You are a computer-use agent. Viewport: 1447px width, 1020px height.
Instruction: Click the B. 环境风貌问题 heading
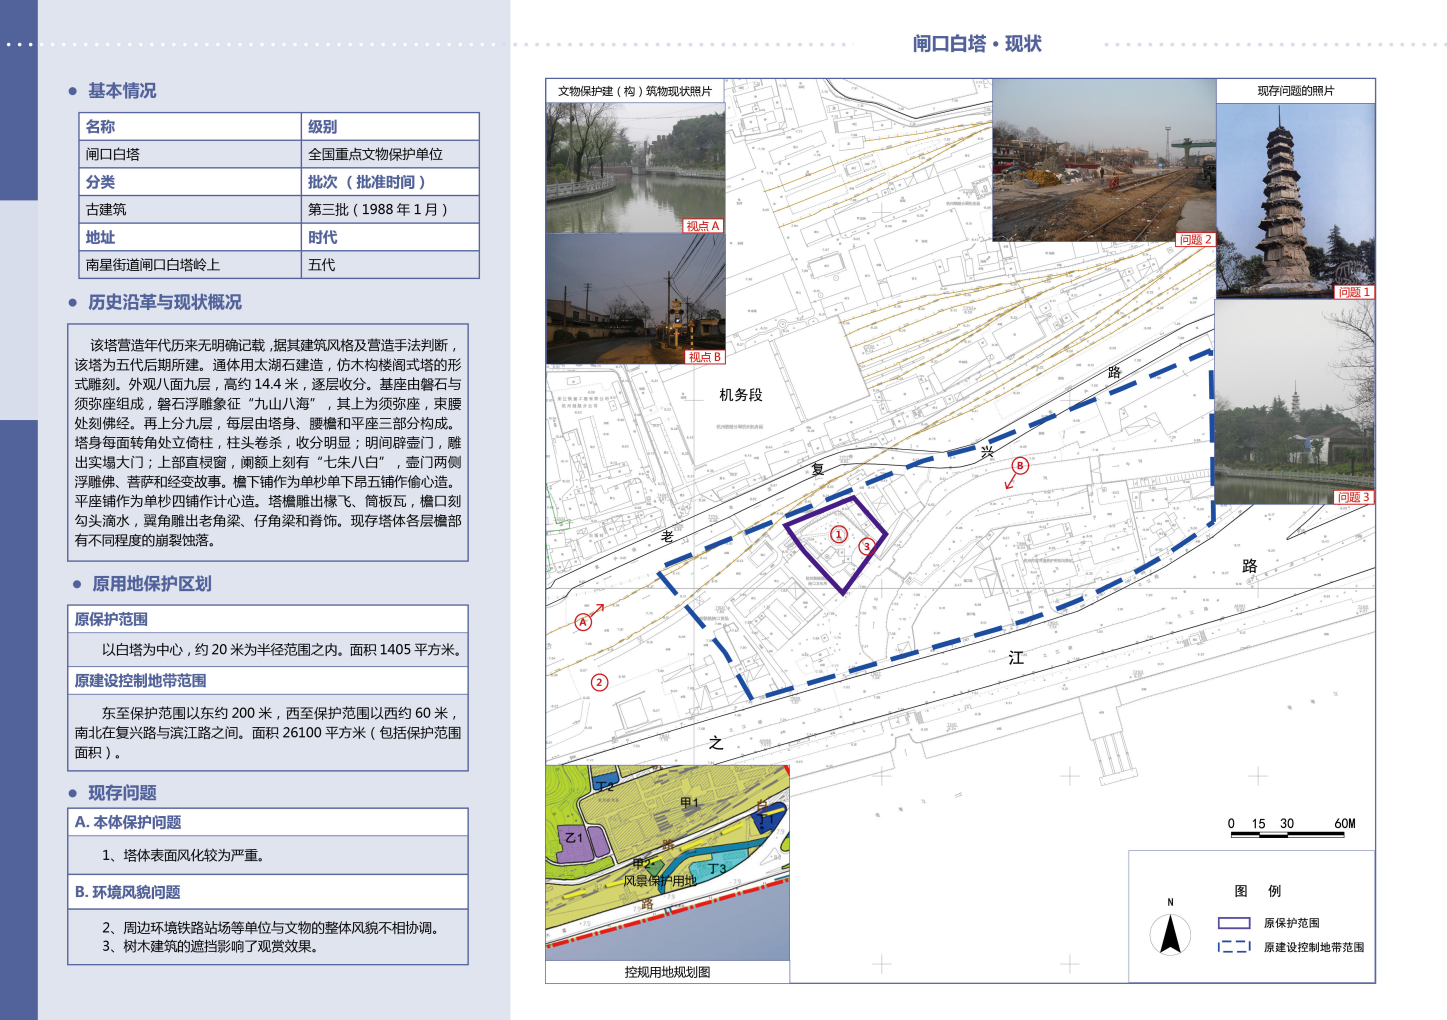click(128, 892)
